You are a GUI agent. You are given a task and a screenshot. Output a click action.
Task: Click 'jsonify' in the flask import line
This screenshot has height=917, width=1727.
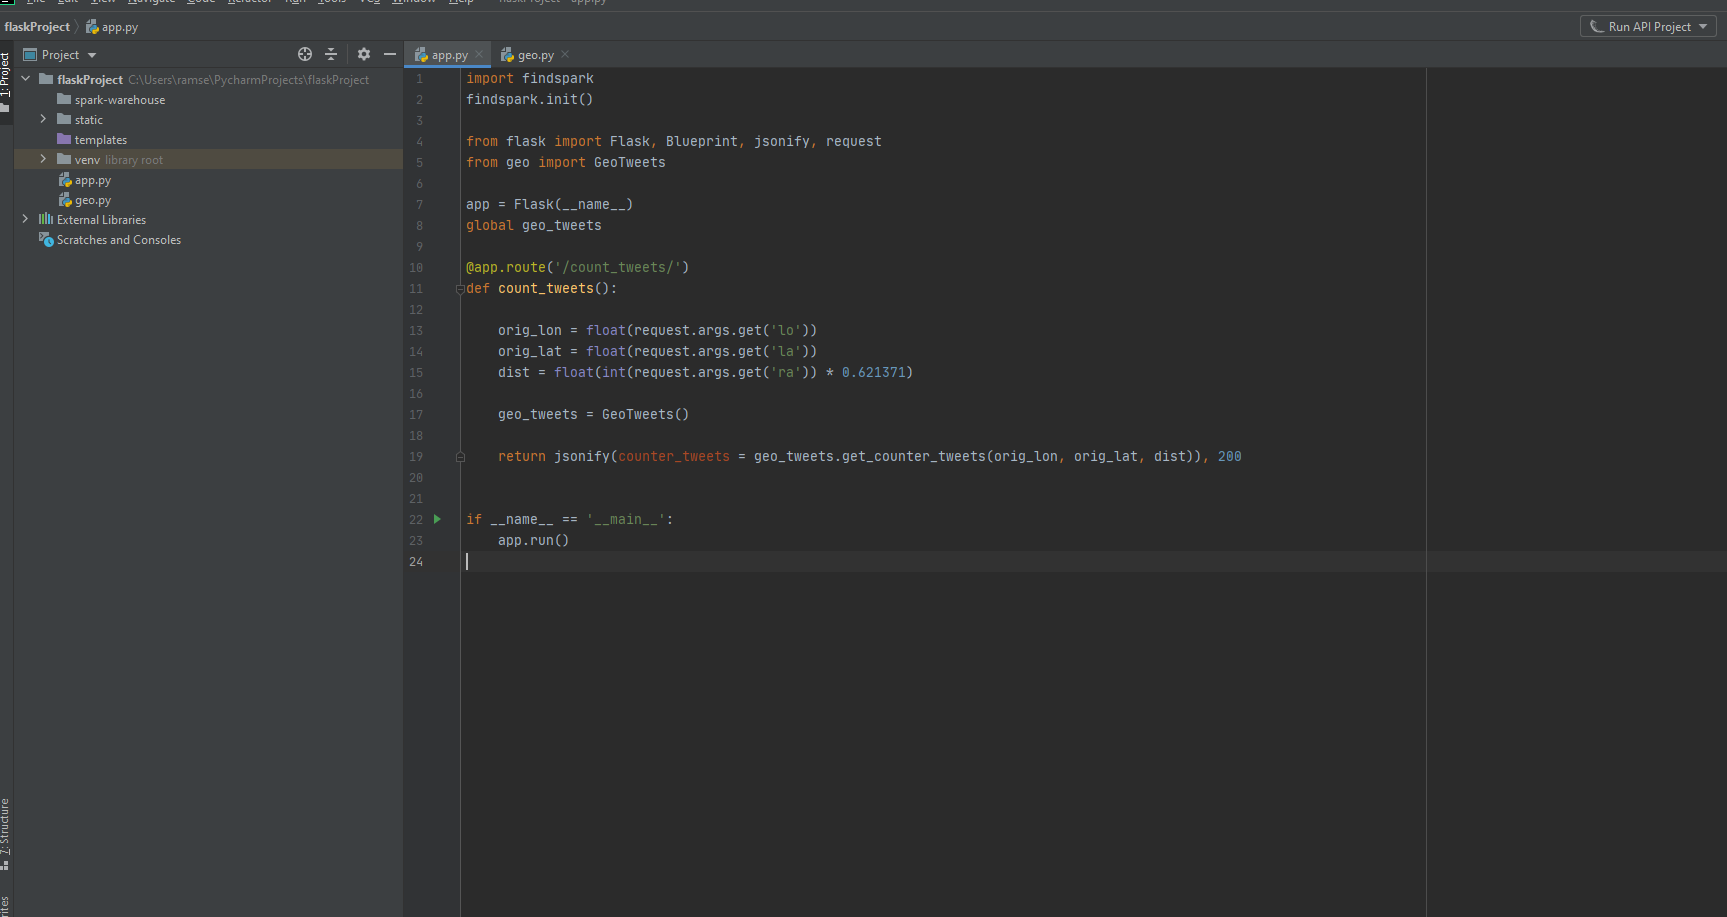(782, 142)
